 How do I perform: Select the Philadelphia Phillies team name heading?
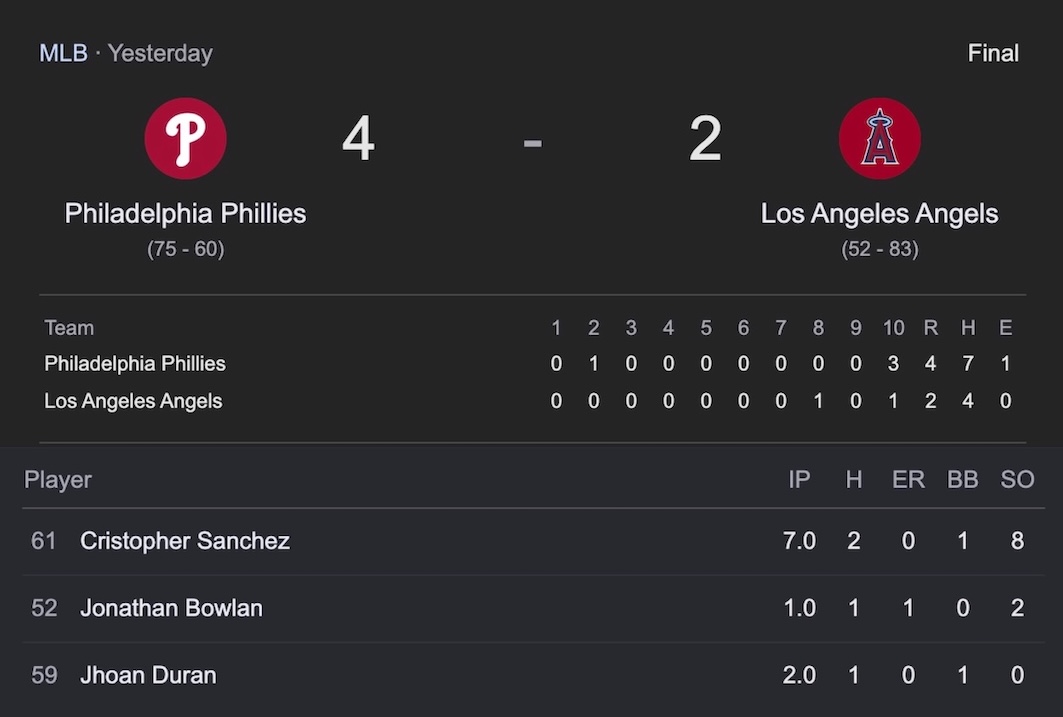click(186, 213)
